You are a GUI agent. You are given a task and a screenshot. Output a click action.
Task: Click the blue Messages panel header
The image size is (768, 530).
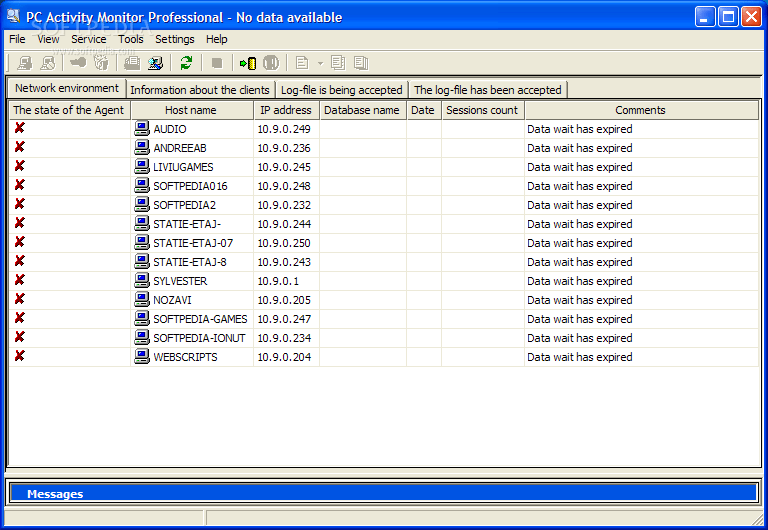(384, 493)
